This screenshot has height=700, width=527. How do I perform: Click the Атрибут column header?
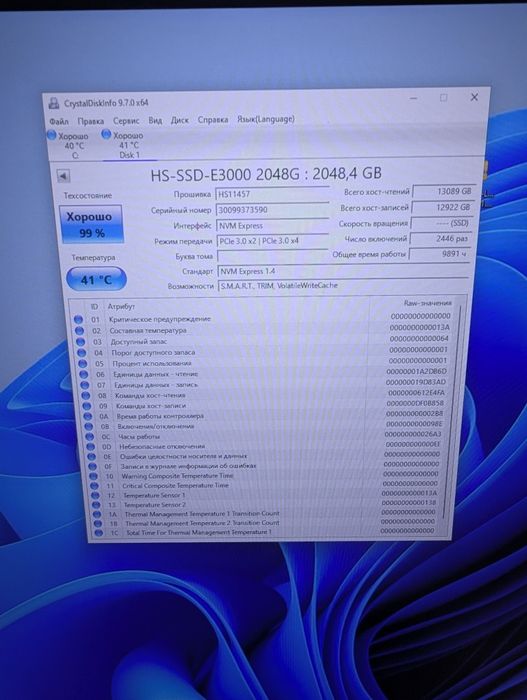pyautogui.click(x=121, y=306)
